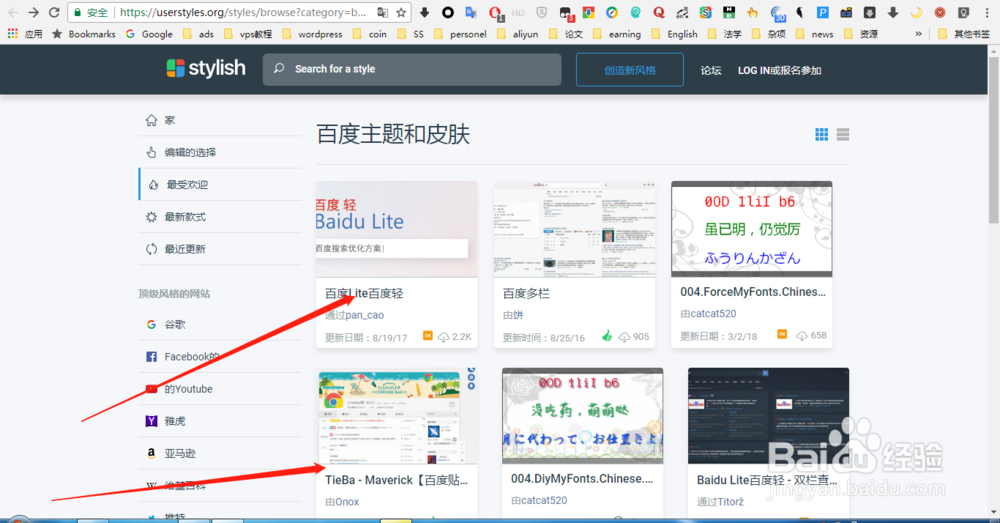Open Chrome three-dot menu
Screen dimensions: 1000x523
987,12
